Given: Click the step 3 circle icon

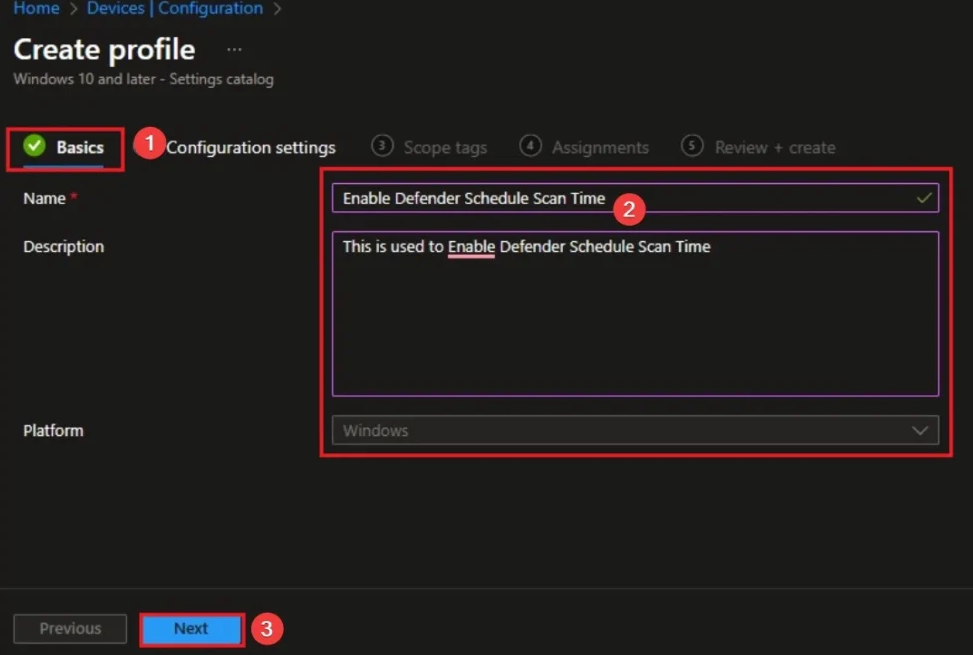Looking at the screenshot, I should click(382, 146).
